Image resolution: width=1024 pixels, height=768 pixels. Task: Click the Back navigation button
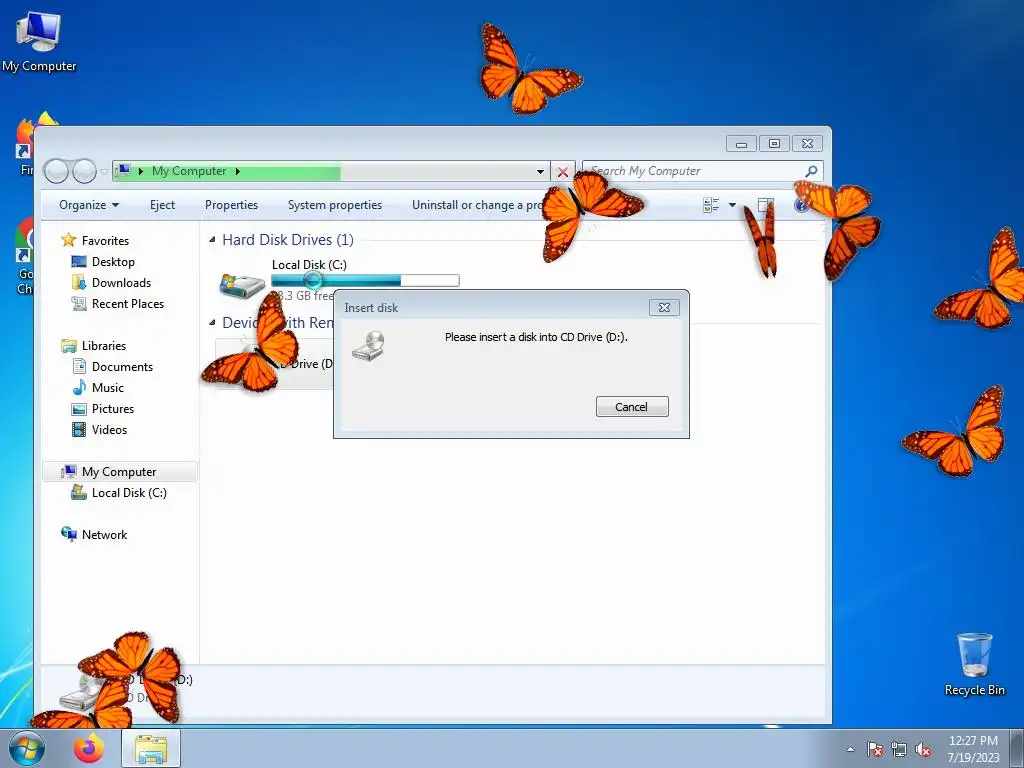tap(57, 171)
